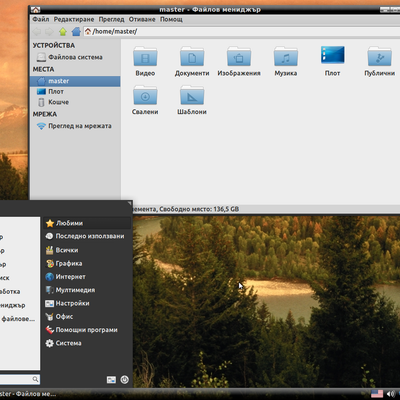Open the Отиване menu
The height and width of the screenshot is (400, 400).
coord(142,19)
